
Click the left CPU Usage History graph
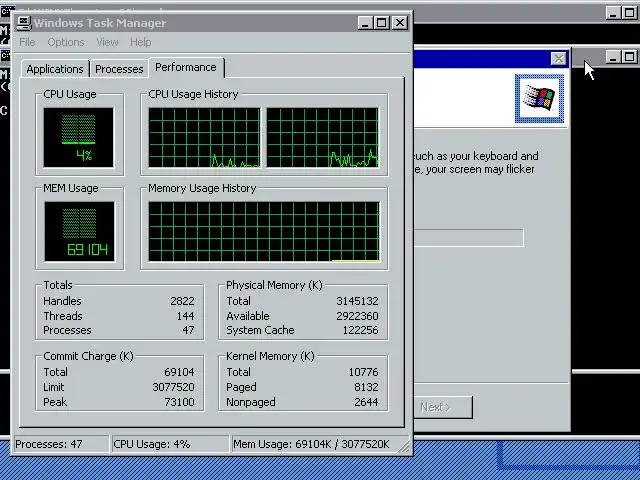(x=204, y=138)
